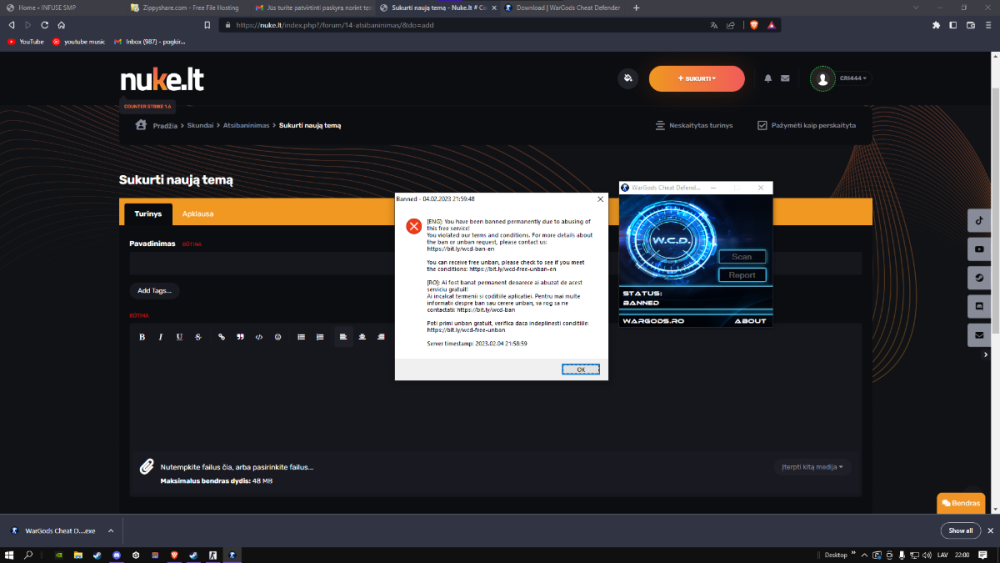Open the Bendras chat button
The width and height of the screenshot is (1000, 563).
click(x=960, y=503)
